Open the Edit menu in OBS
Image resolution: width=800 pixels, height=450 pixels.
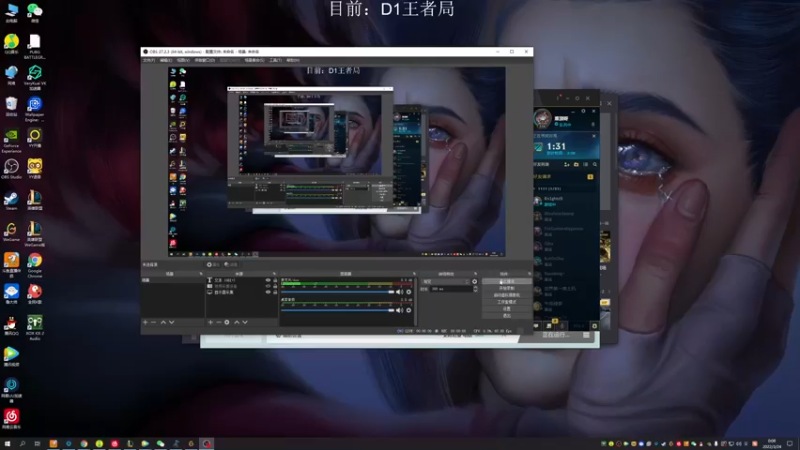tap(166, 60)
